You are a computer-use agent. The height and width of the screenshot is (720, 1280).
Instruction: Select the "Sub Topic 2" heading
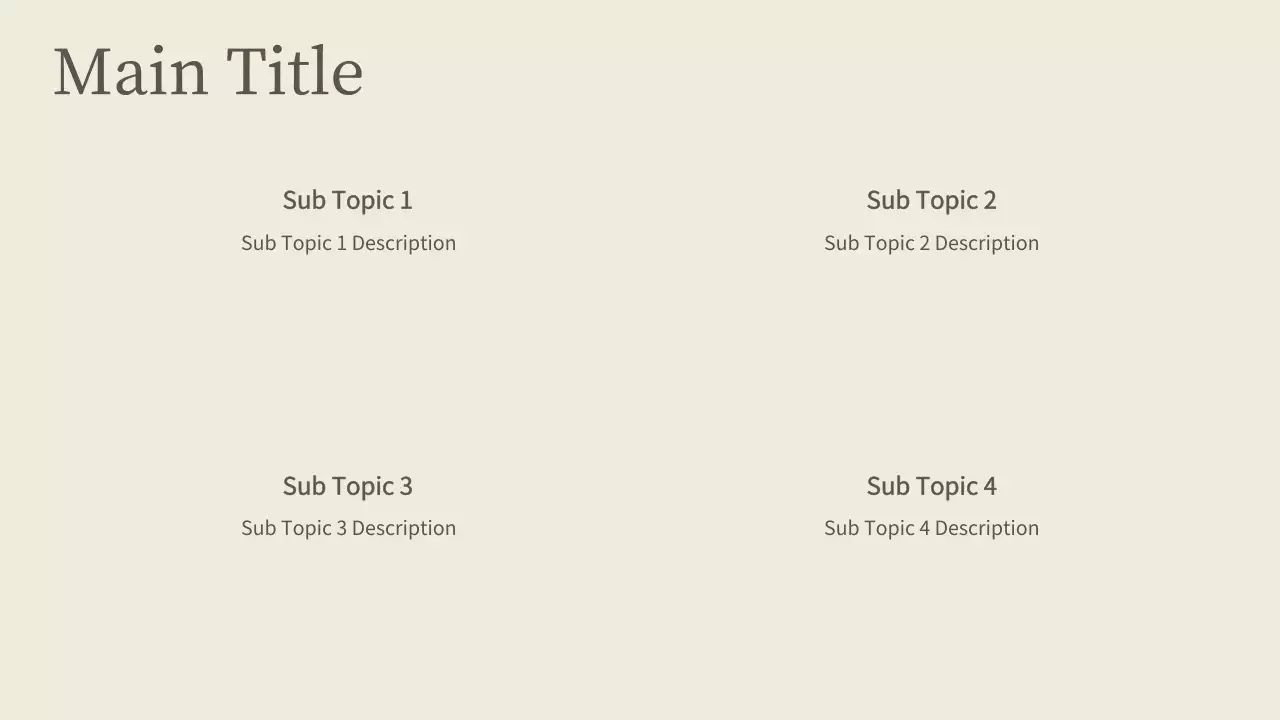coord(931,200)
